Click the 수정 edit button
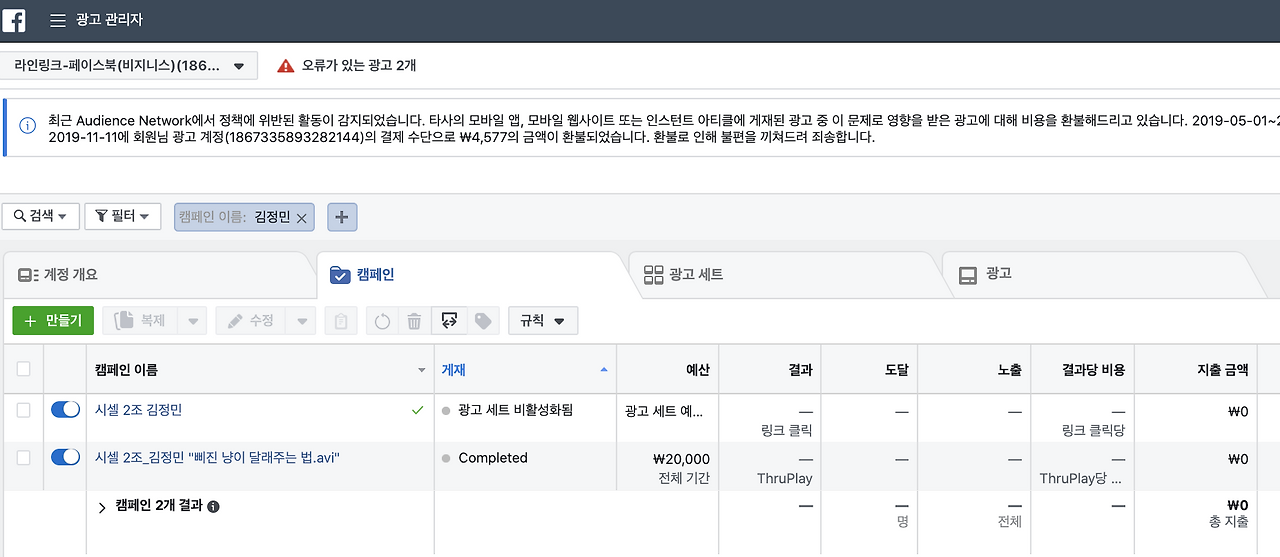1280x557 pixels. tap(250, 321)
